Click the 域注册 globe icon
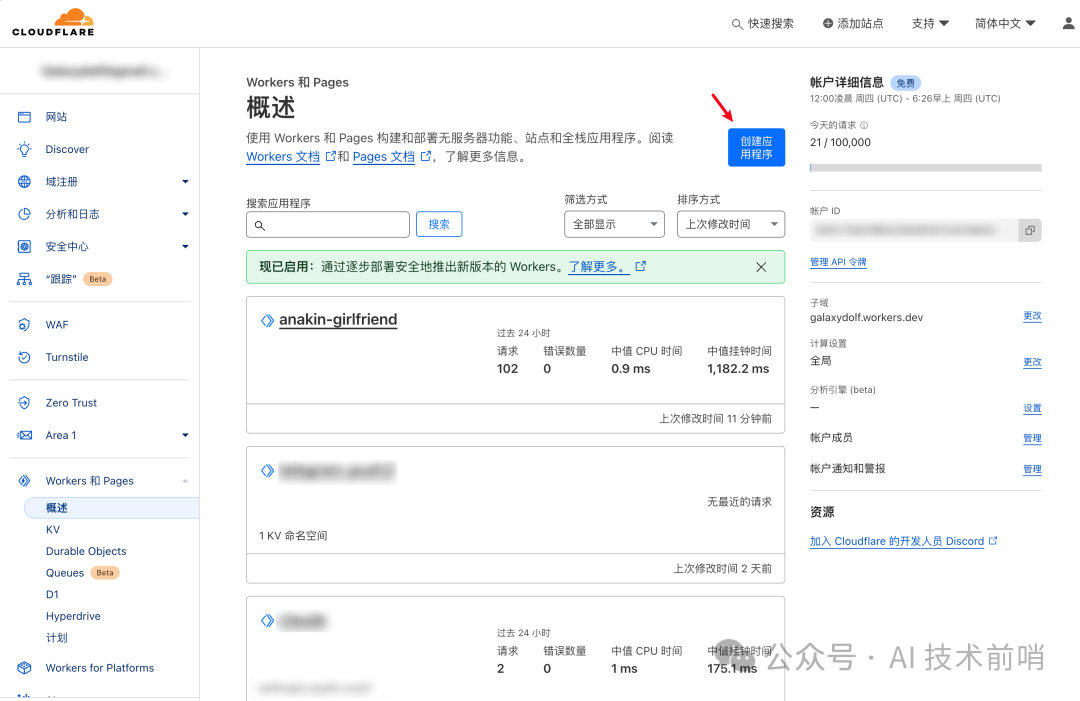 [x=24, y=182]
